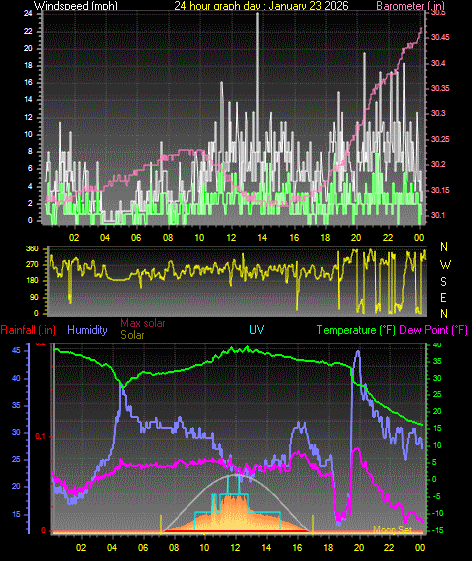Click the "24 hour graph day : January 23 2026" title

click(x=261, y=5)
